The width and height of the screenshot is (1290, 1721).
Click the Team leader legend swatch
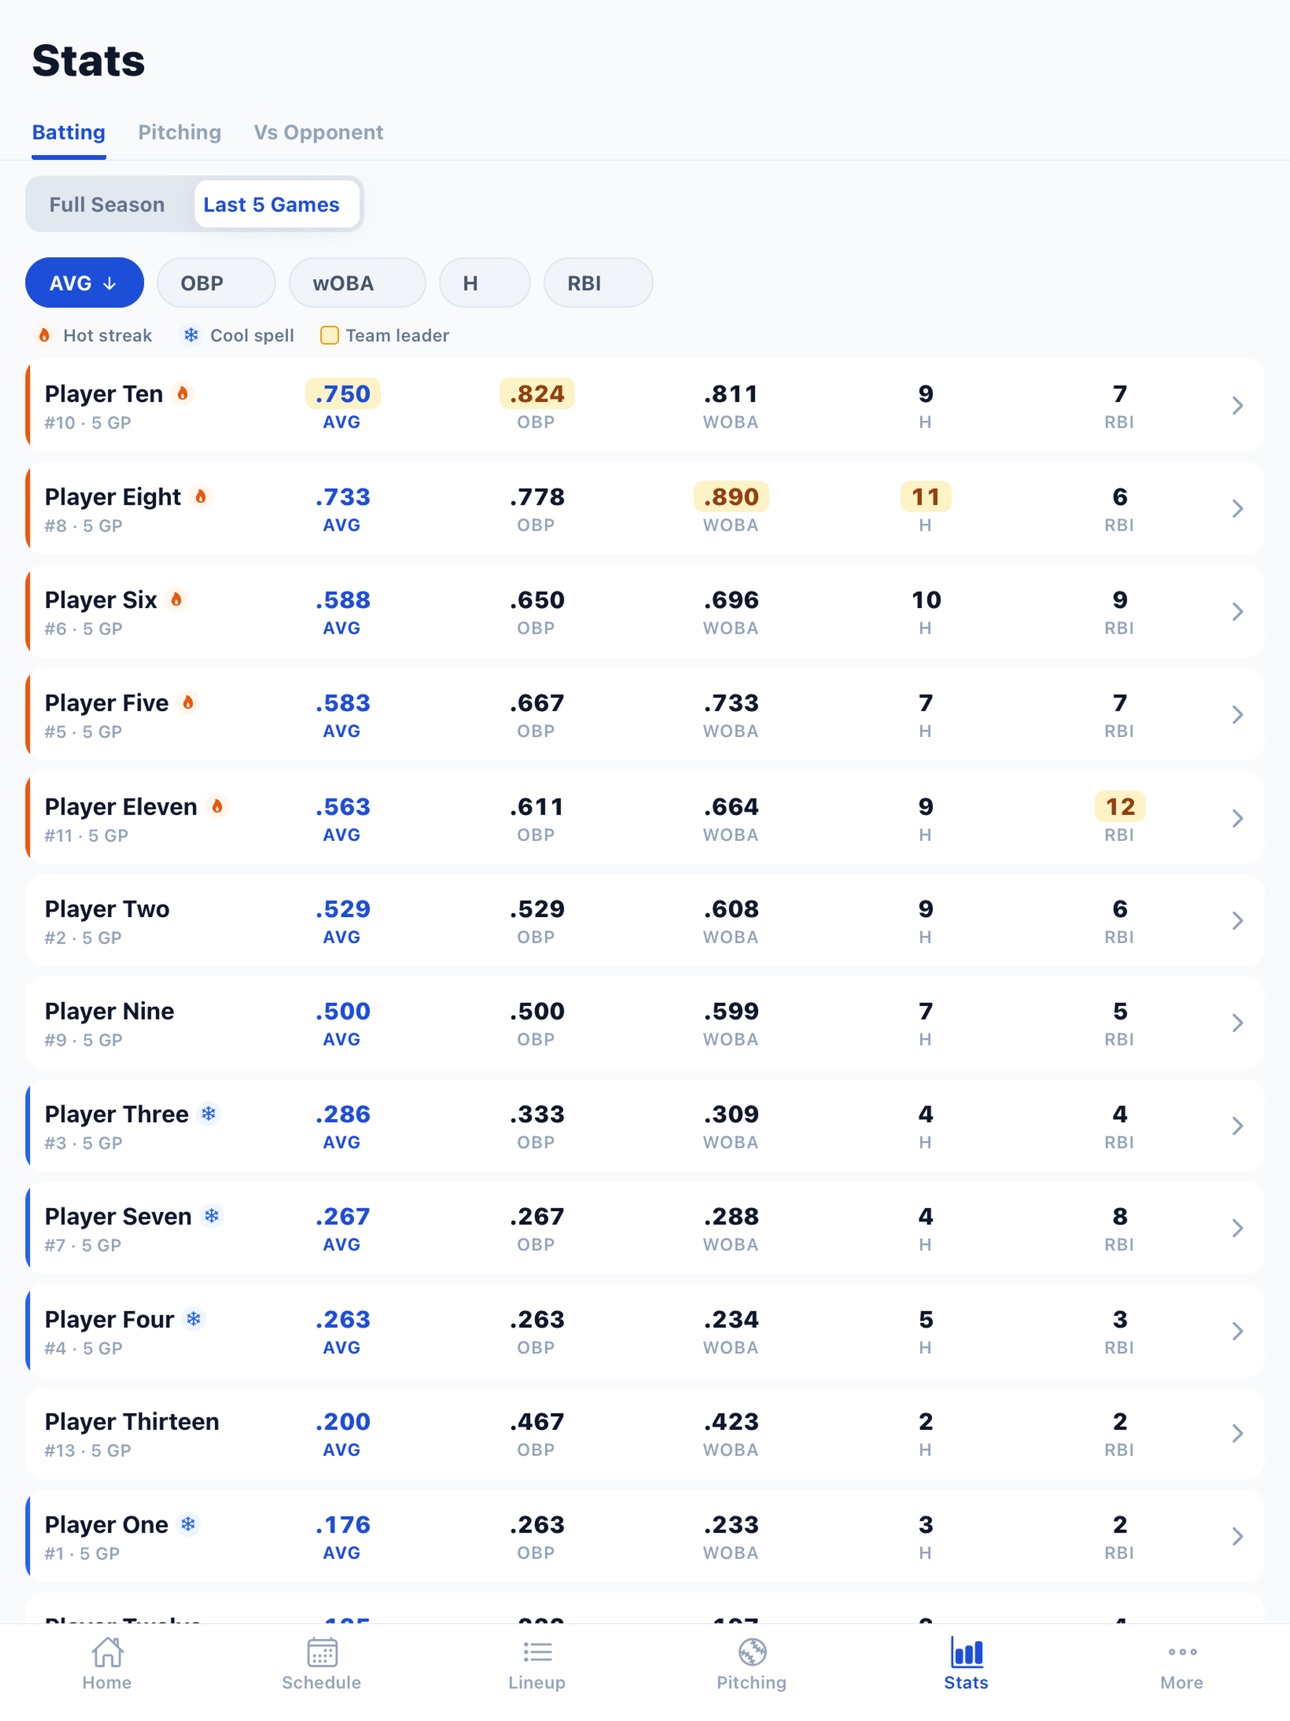pos(329,335)
